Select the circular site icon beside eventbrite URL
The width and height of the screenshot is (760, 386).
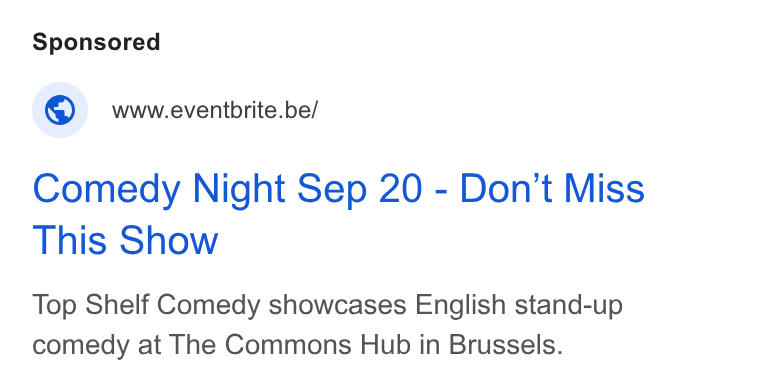click(60, 110)
